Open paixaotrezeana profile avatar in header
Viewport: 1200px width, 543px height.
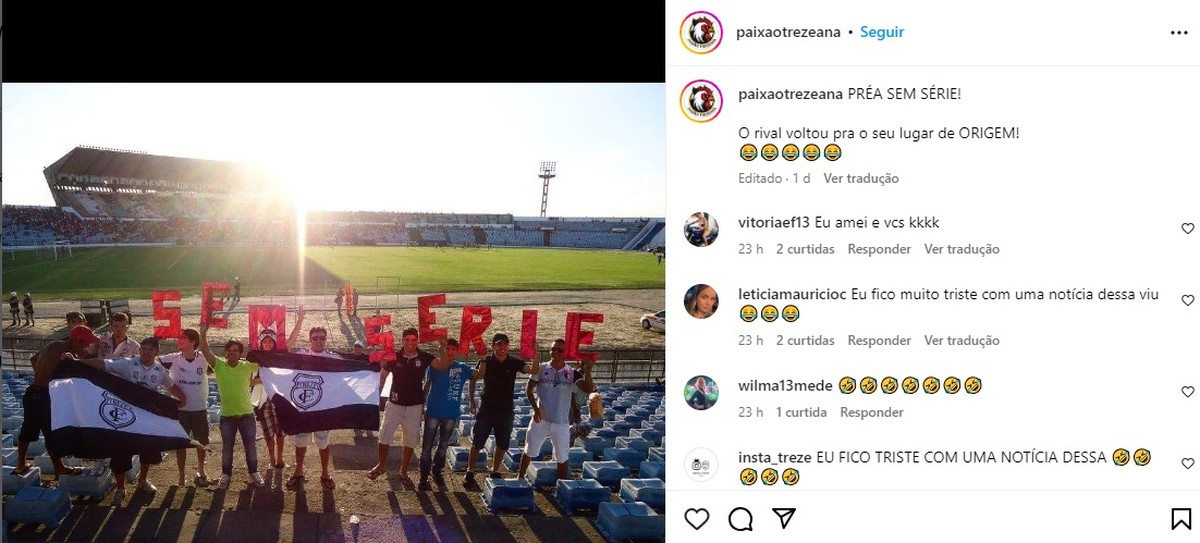coord(701,33)
